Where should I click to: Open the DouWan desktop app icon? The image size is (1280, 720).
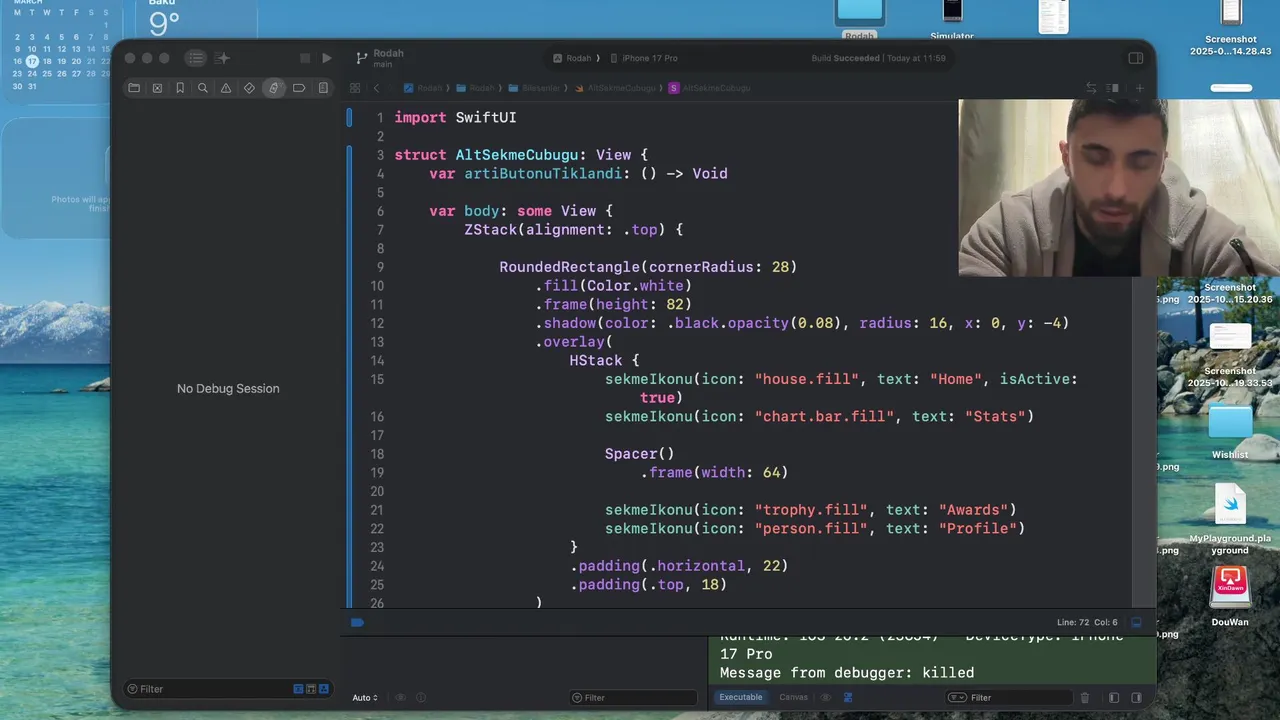(1230, 596)
